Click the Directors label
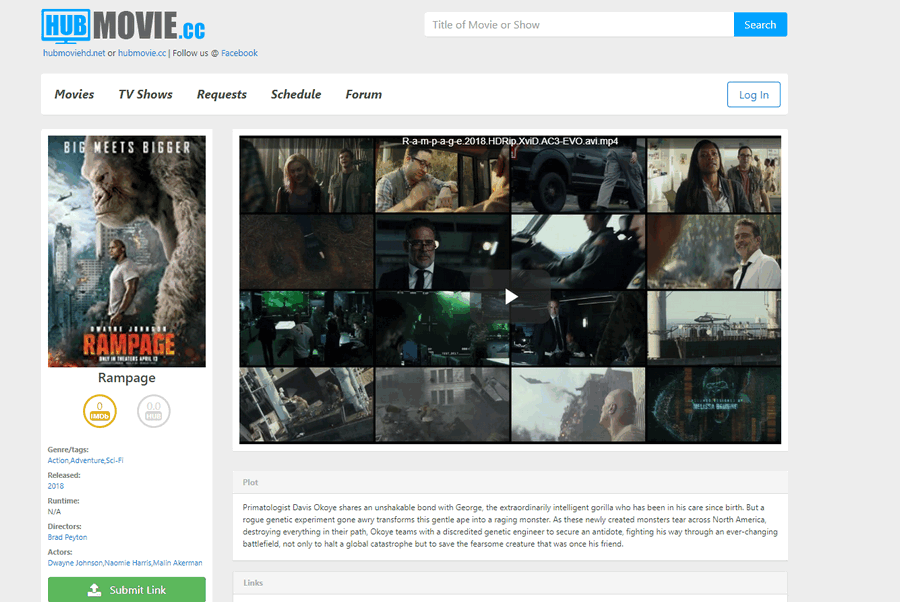Viewport: 900px width, 602px height. (x=64, y=526)
